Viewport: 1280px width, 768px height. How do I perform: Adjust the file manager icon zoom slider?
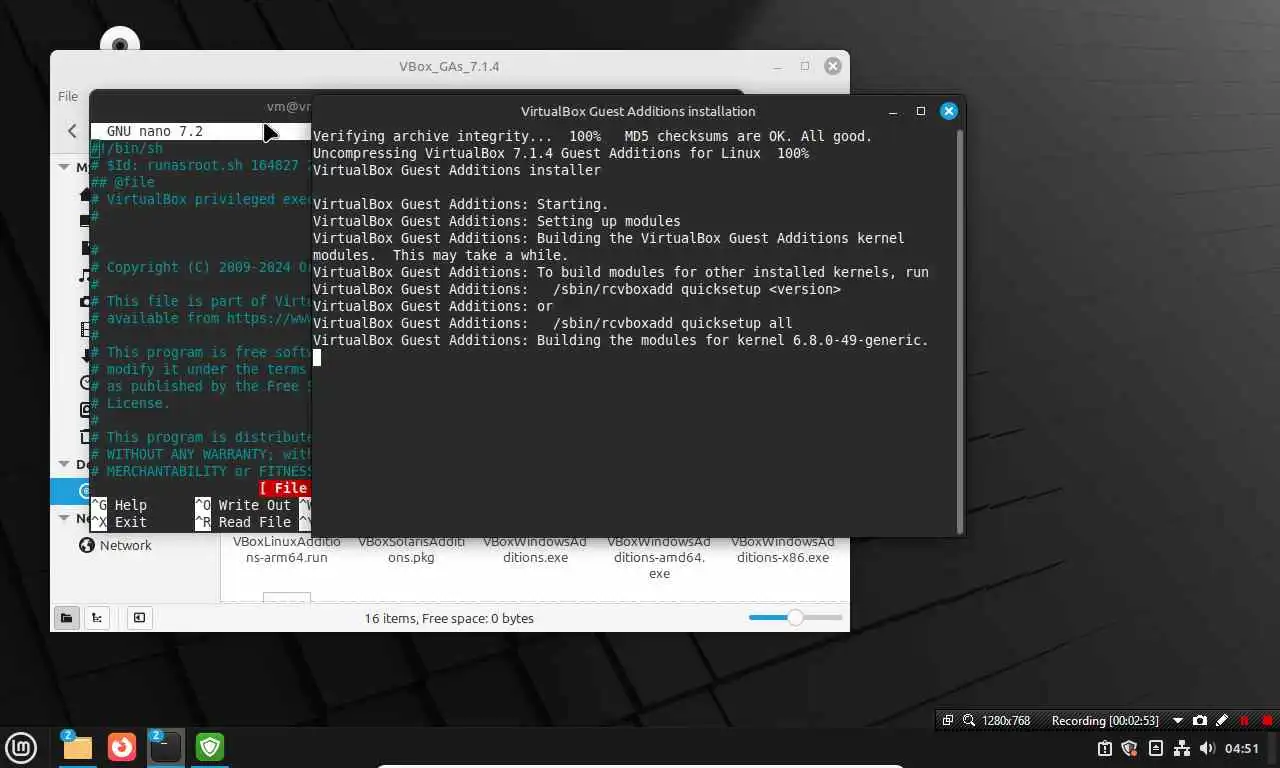[795, 618]
